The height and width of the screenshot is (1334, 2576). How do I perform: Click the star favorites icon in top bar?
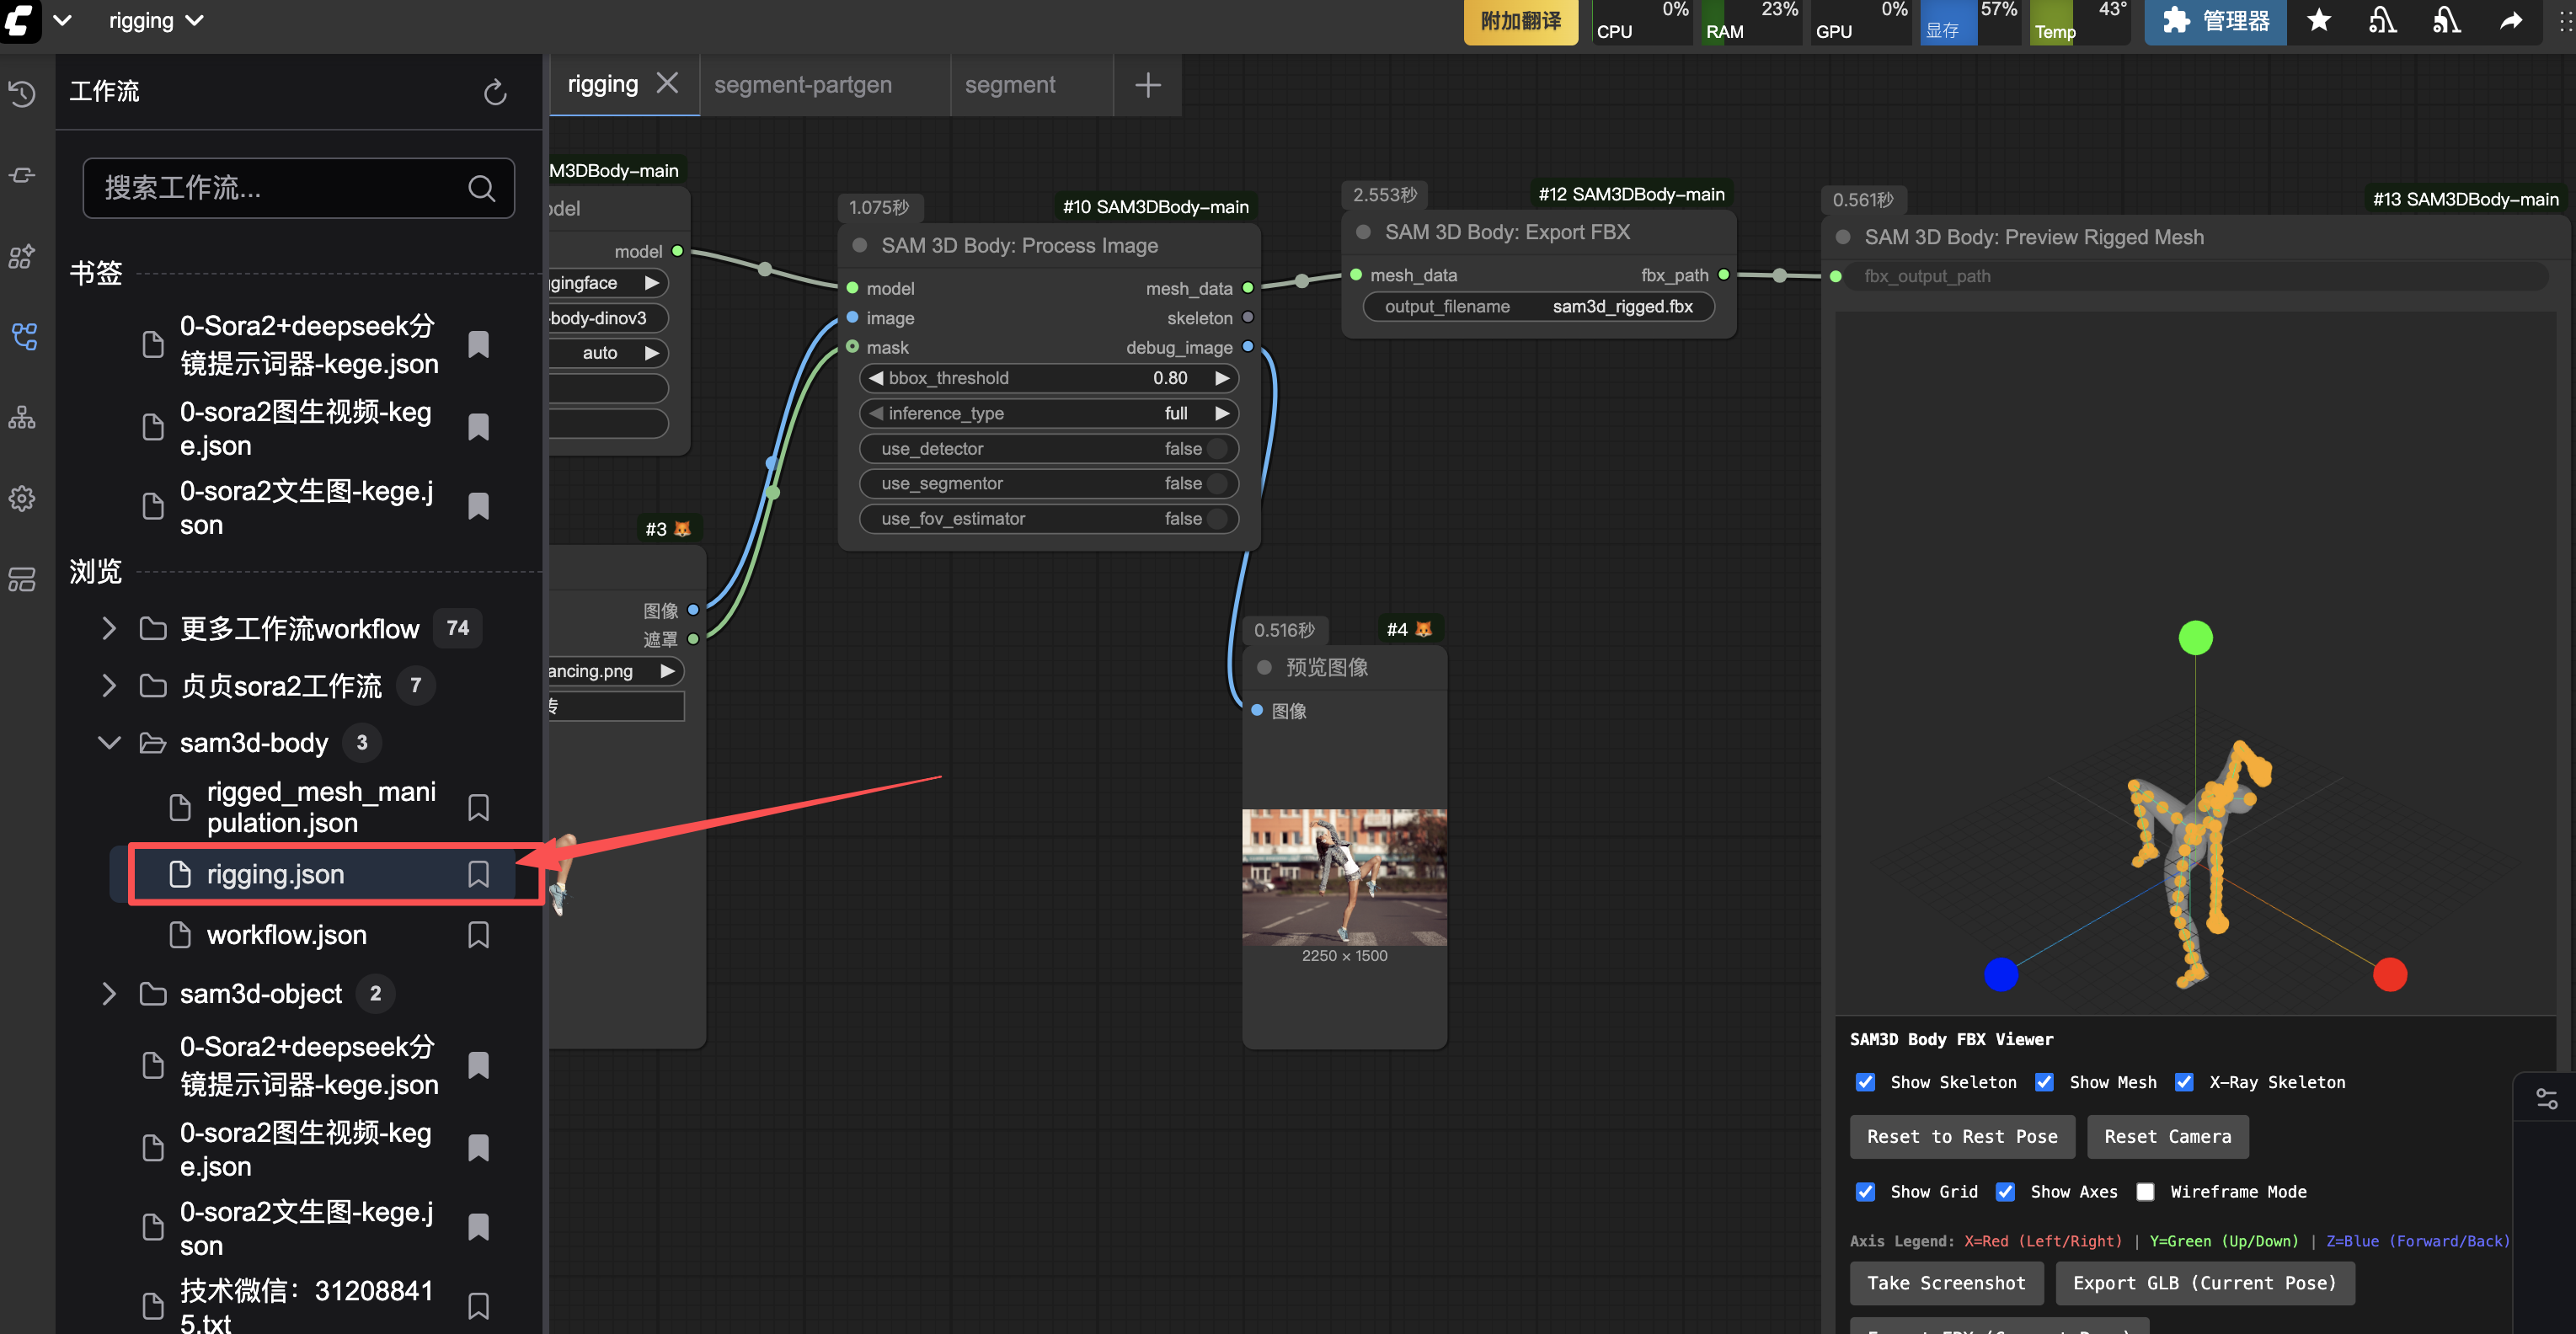(x=2318, y=21)
